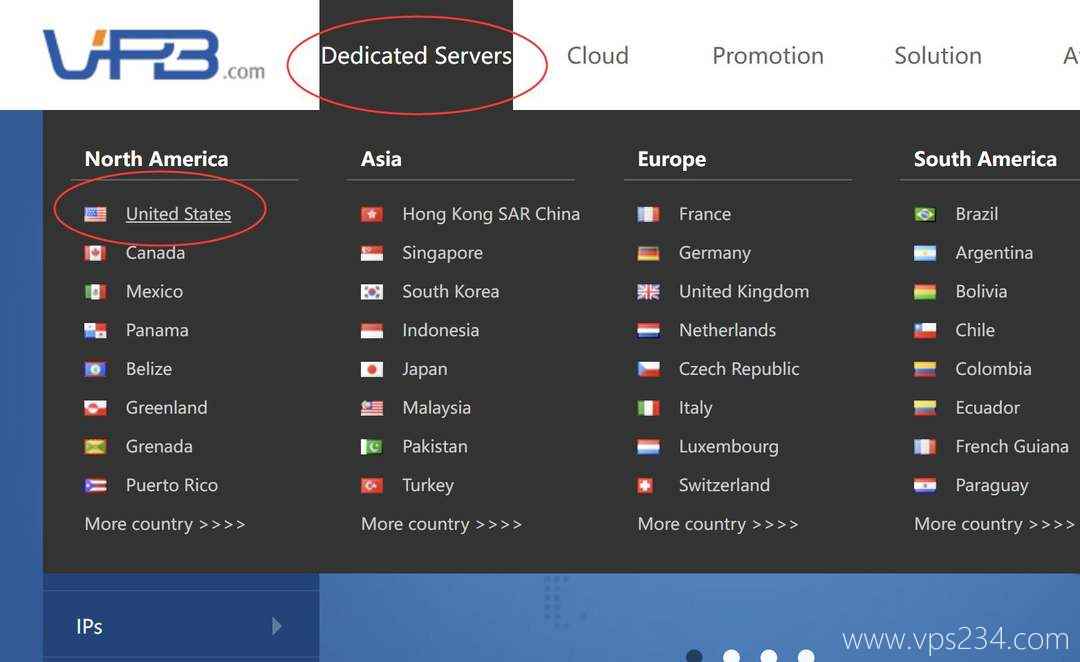Open the Dedicated Servers menu

pos(416,56)
